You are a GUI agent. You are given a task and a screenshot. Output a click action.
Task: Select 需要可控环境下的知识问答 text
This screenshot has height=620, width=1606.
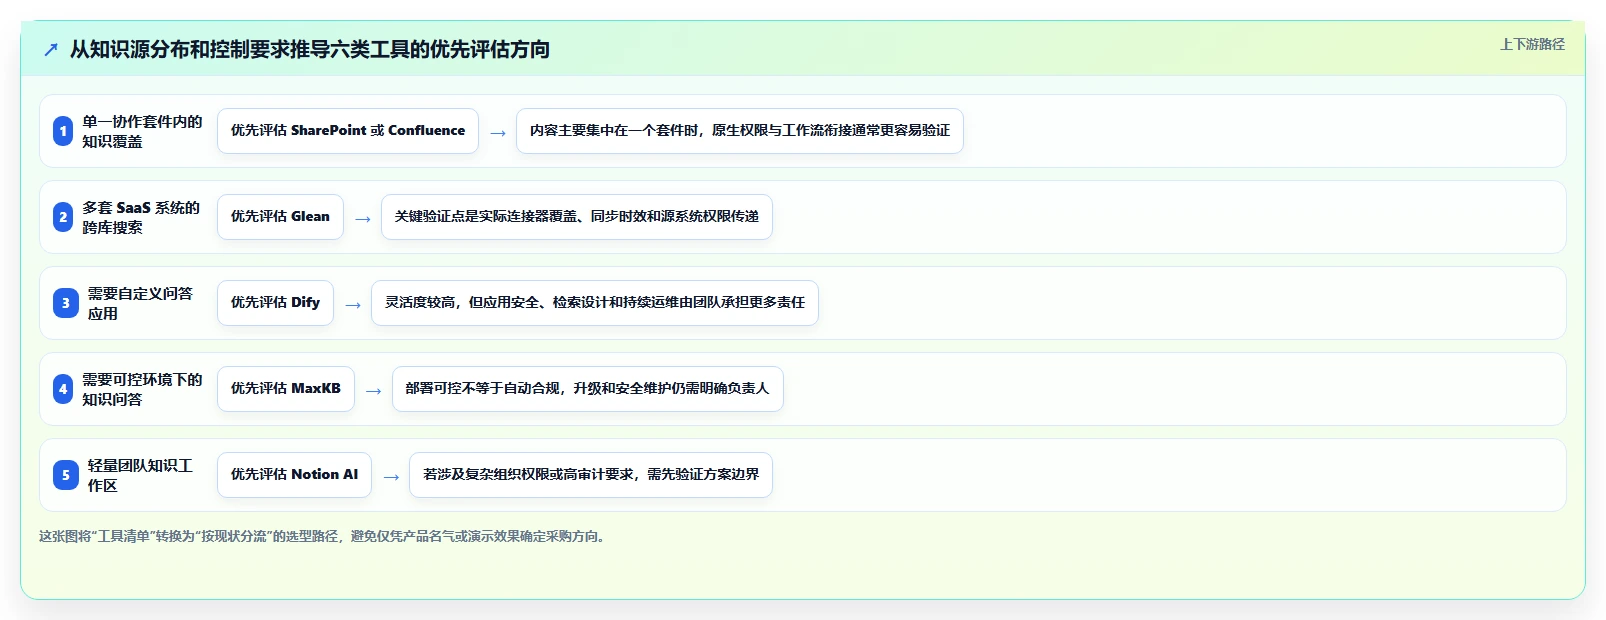pyautogui.click(x=142, y=389)
